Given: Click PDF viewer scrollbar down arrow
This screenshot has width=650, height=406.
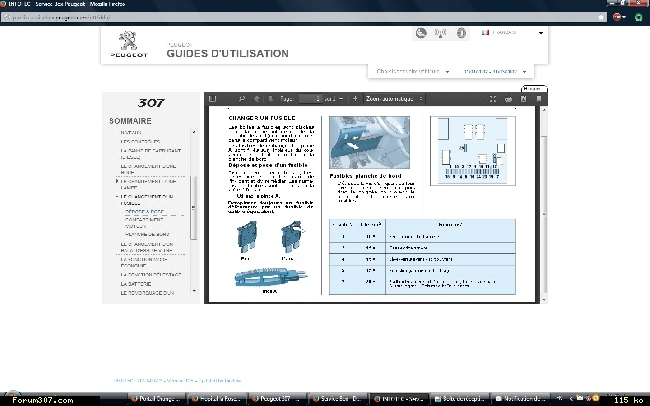Looking at the screenshot, I should coord(544,300).
